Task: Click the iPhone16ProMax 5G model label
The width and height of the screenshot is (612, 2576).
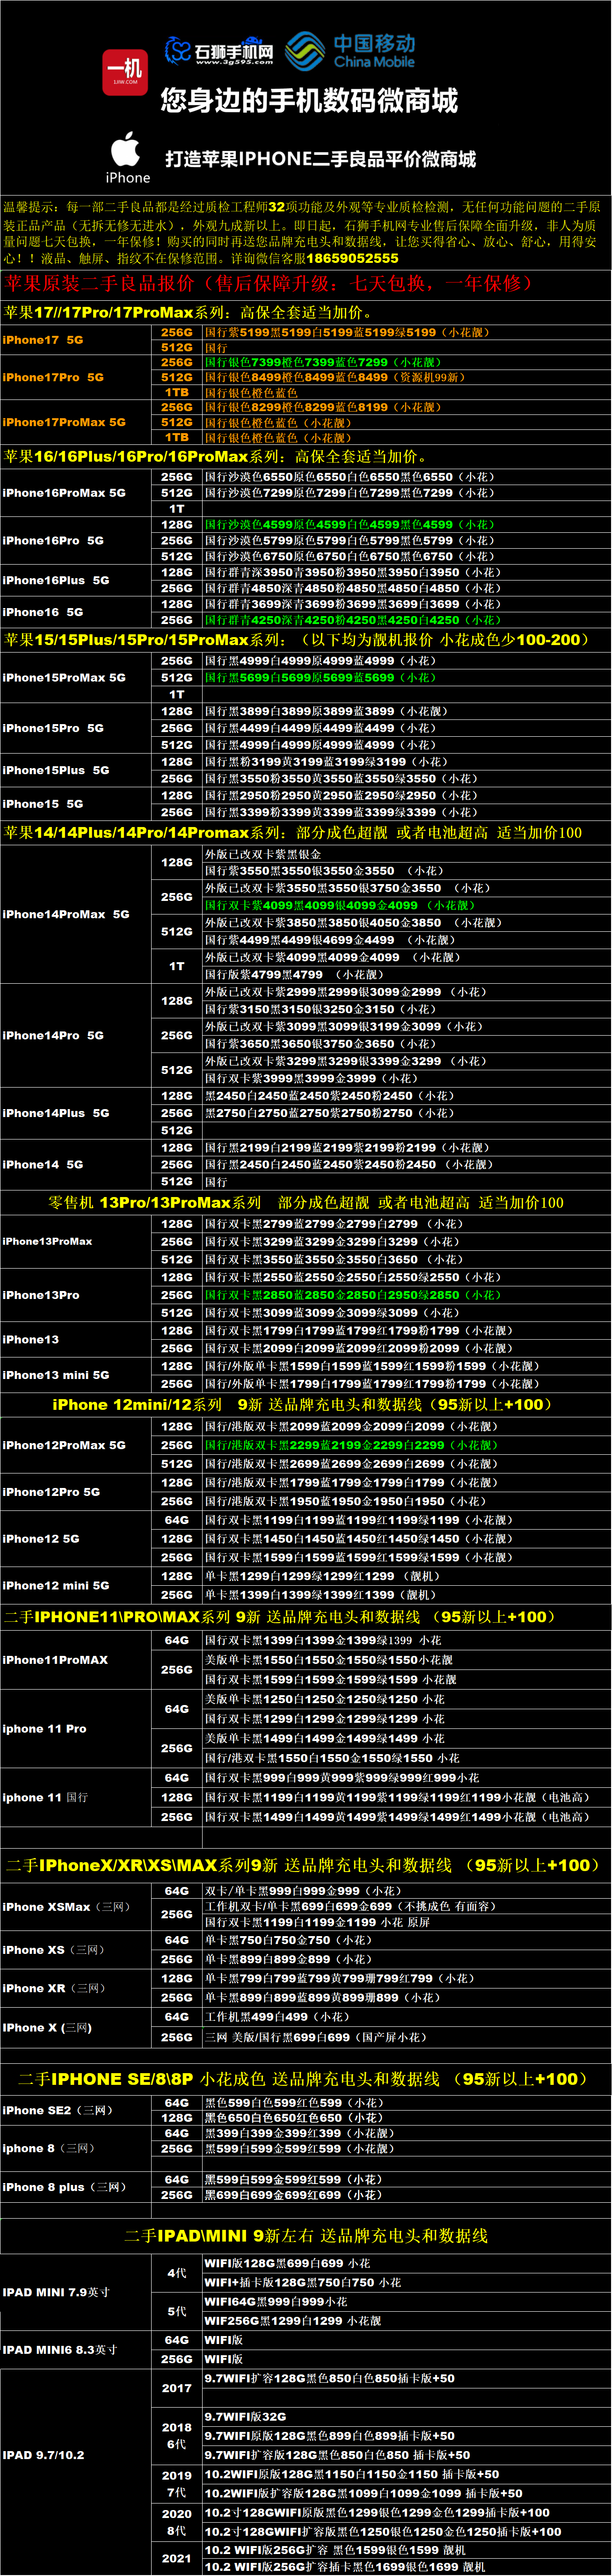Action: pyautogui.click(x=64, y=493)
